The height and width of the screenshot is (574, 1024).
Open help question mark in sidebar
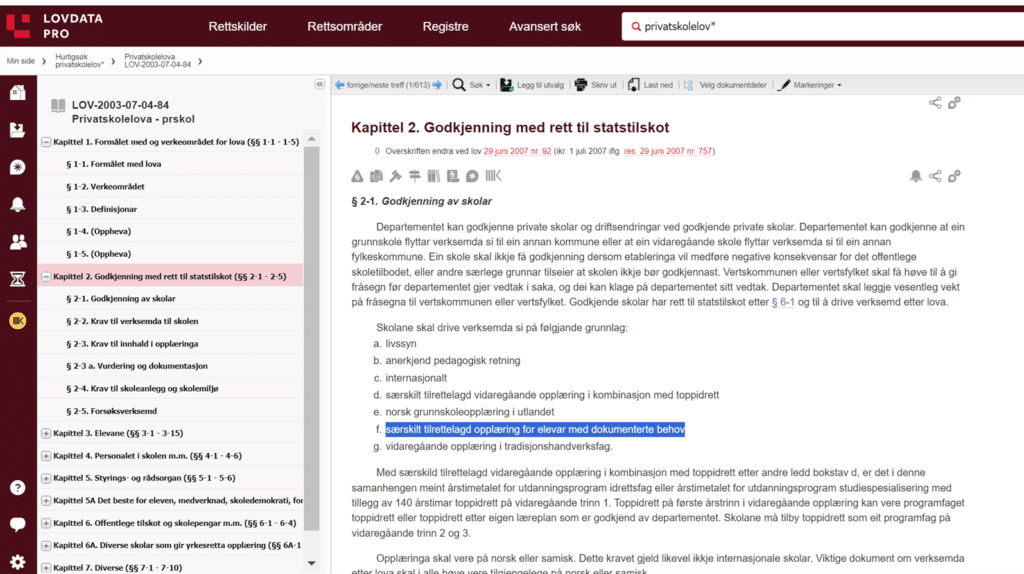coord(18,488)
